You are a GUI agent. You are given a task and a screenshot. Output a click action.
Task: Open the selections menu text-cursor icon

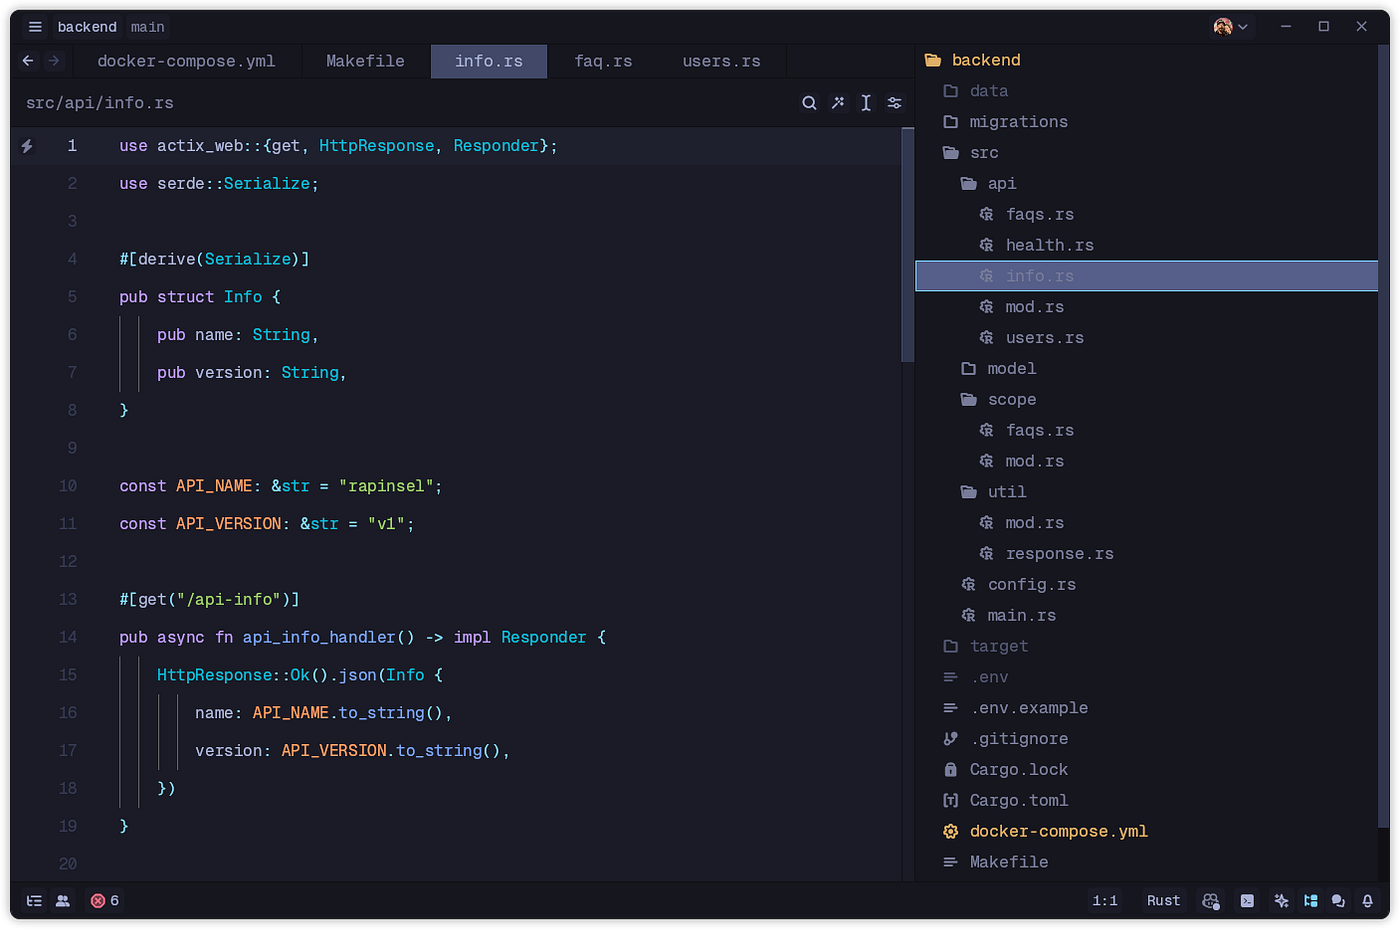(866, 103)
